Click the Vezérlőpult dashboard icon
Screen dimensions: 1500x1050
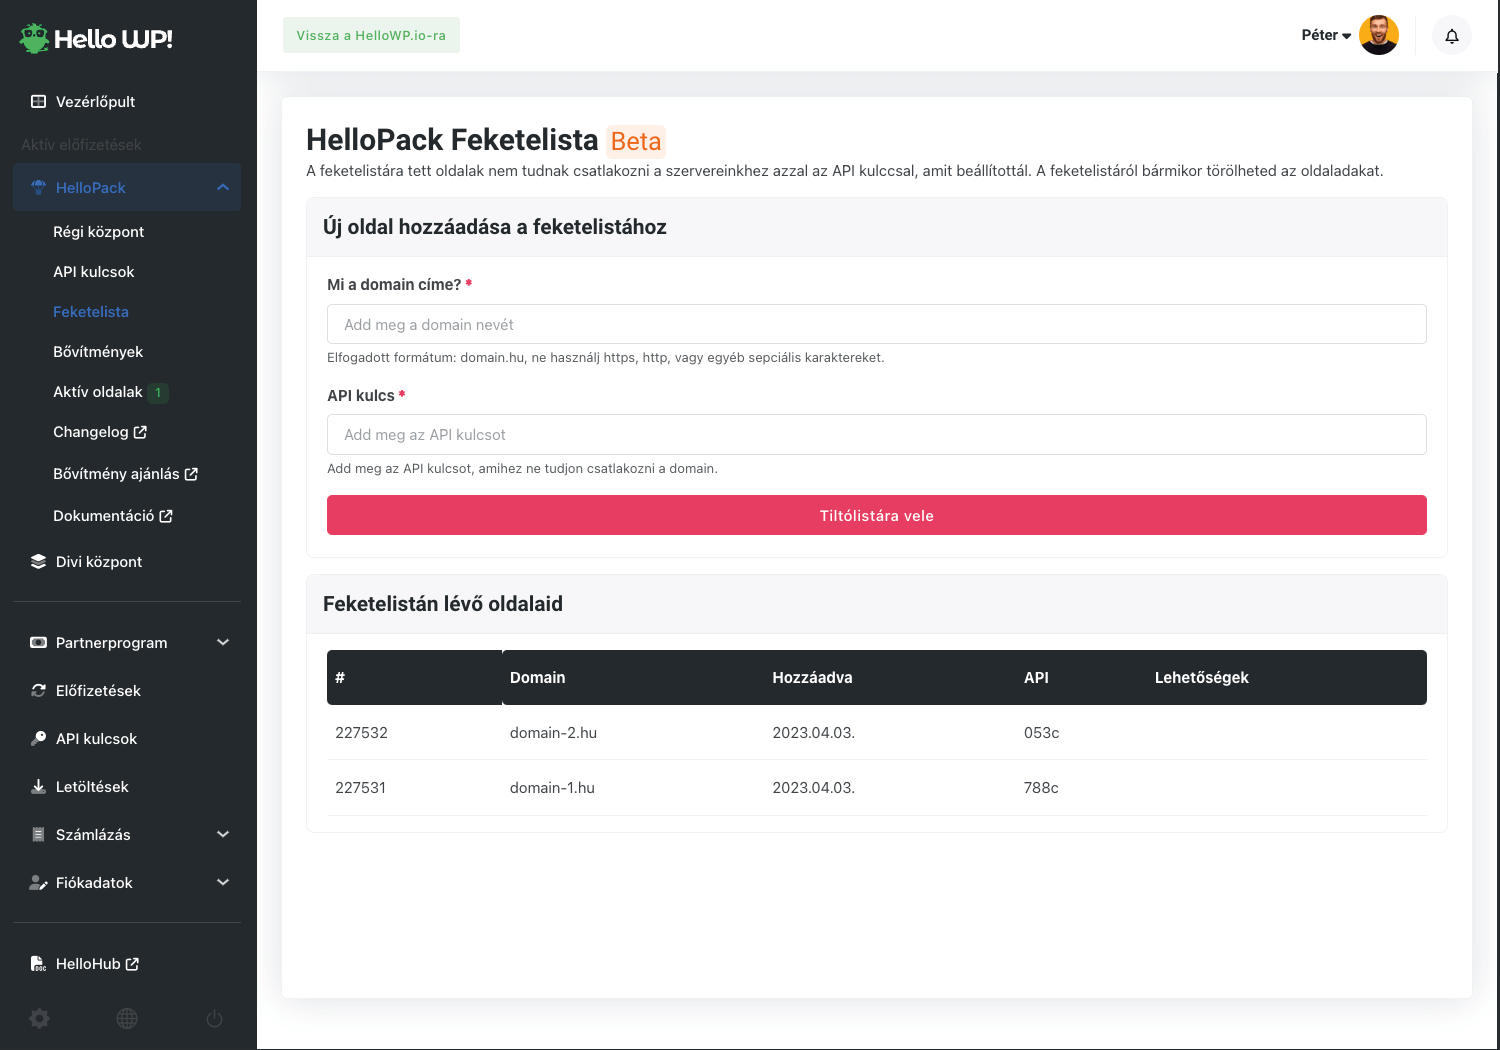[x=39, y=101]
